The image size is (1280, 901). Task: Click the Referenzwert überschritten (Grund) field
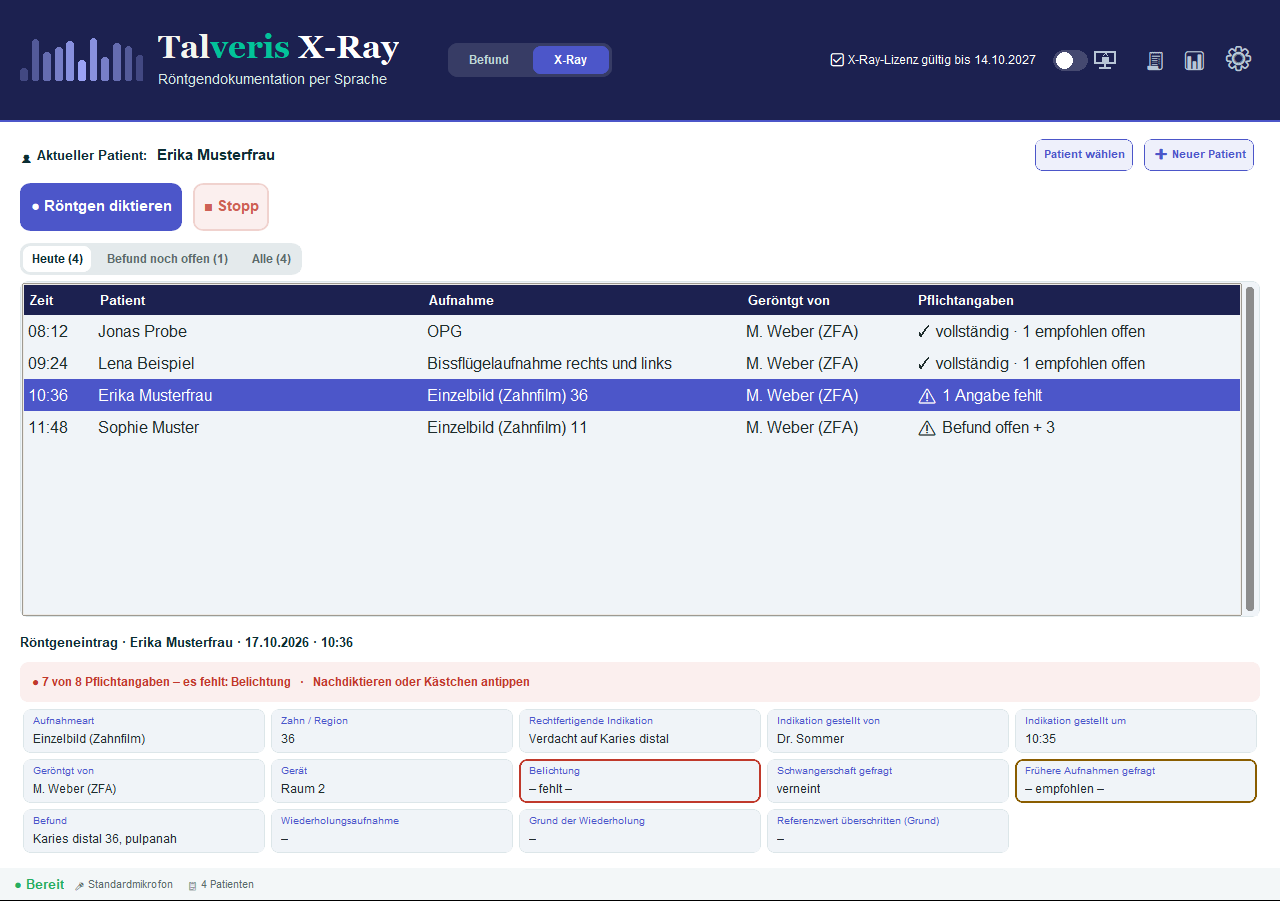[x=888, y=831]
